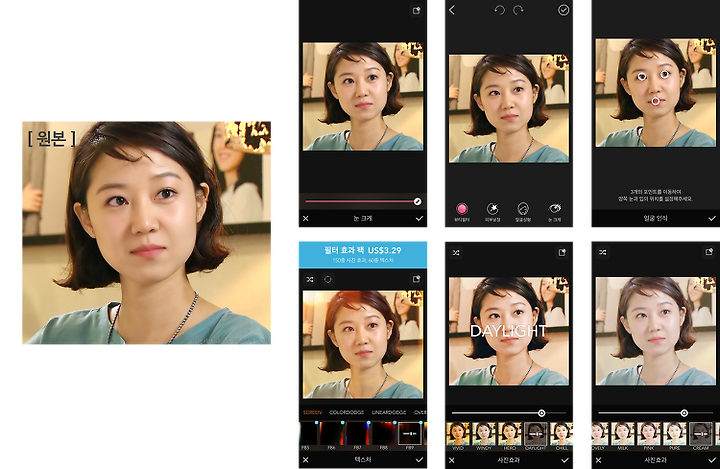Image resolution: width=720 pixels, height=469 pixels.
Task: Choose the HERO filter thumbnail
Action: (x=510, y=434)
